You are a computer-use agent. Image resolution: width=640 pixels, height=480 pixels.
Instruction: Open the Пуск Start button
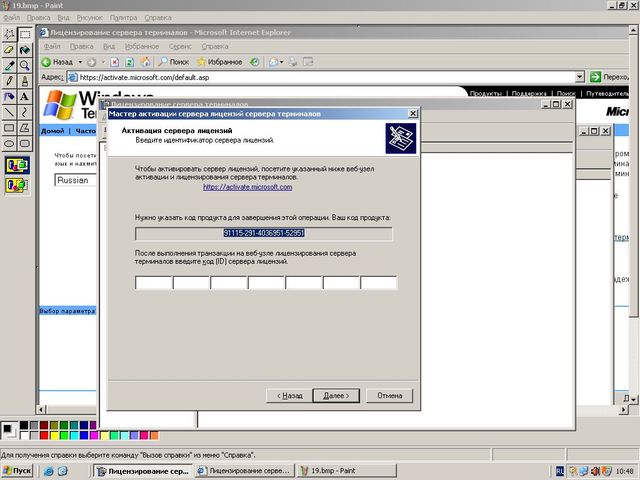pos(17,471)
